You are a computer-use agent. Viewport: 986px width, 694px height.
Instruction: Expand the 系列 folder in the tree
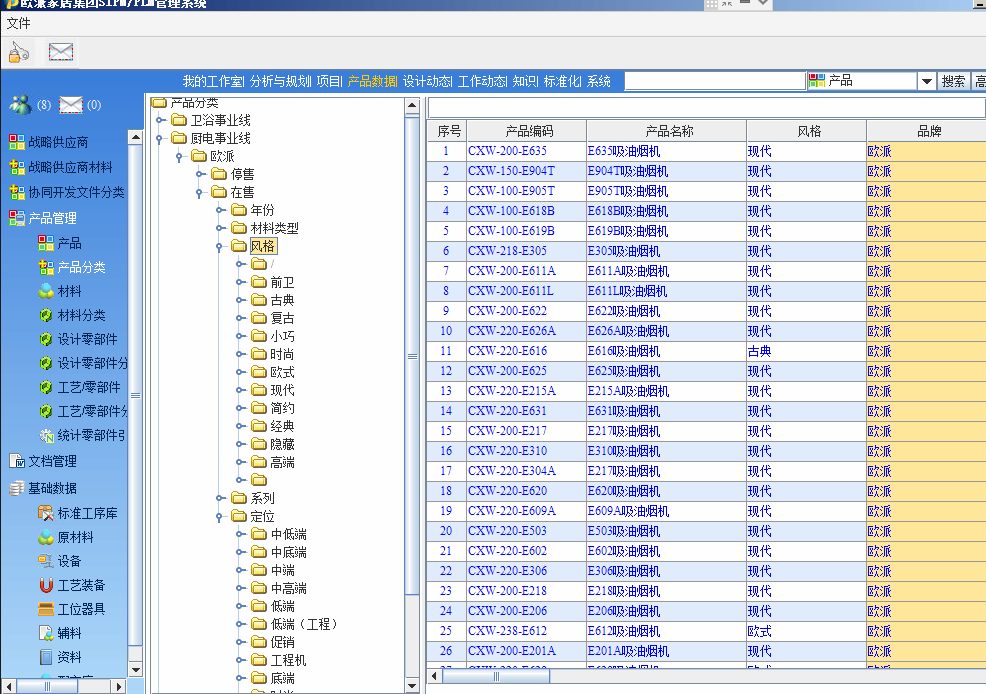220,498
